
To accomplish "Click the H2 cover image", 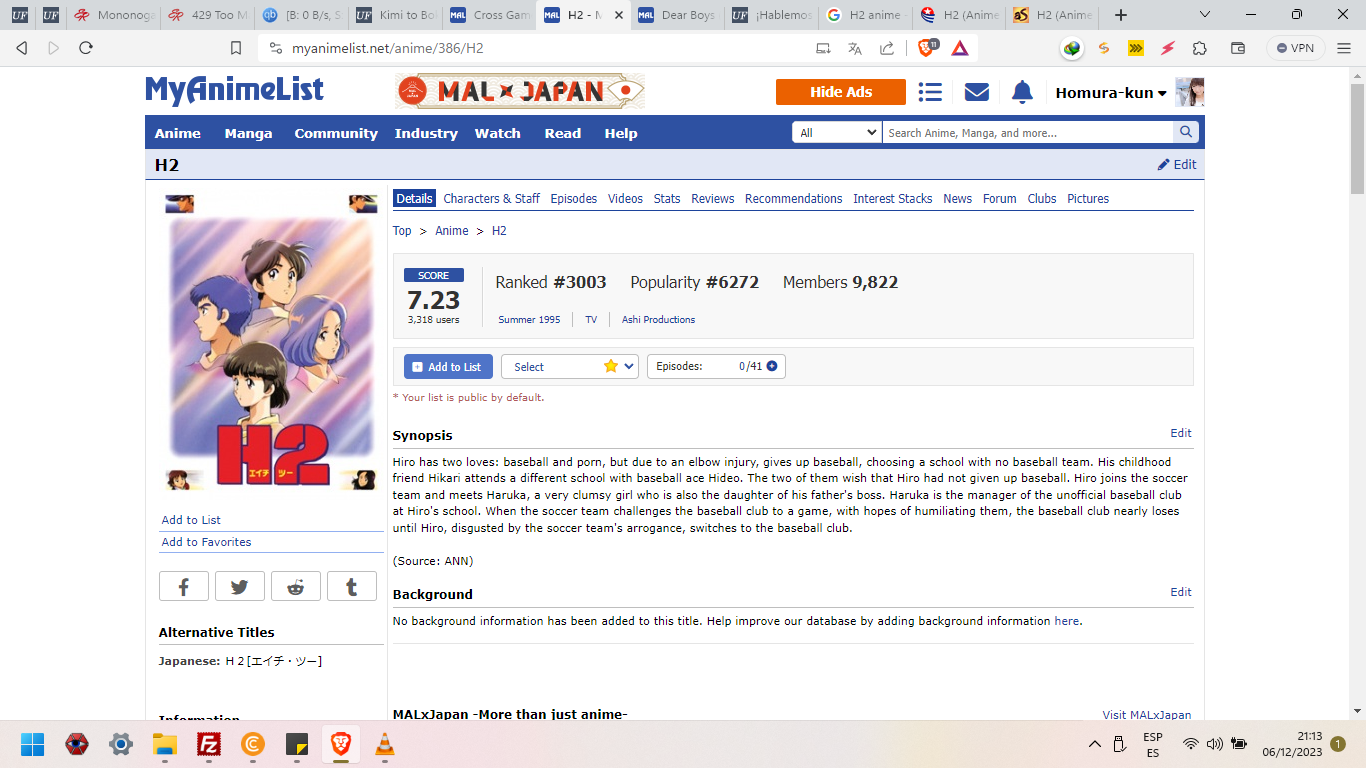I will click(x=271, y=343).
